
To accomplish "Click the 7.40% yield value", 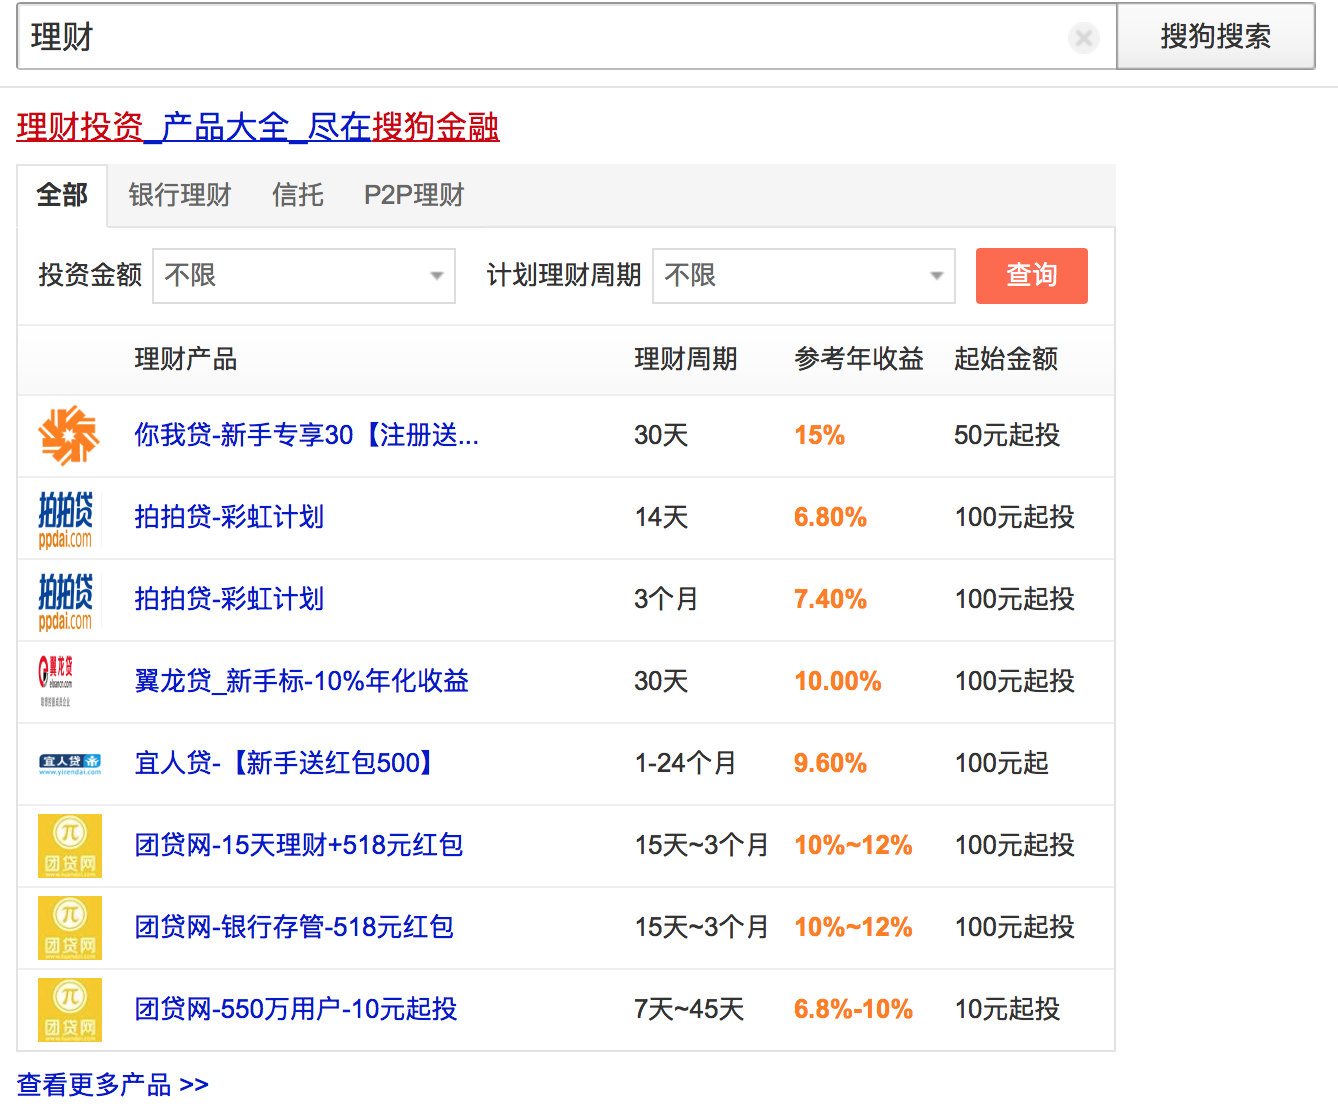I will click(831, 599).
